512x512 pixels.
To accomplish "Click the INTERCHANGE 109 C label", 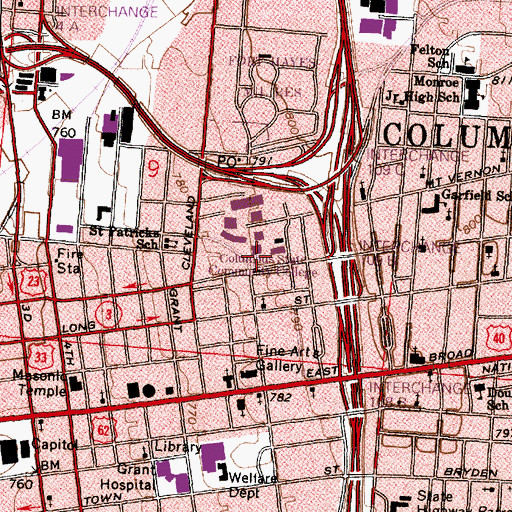I will point(418,162).
